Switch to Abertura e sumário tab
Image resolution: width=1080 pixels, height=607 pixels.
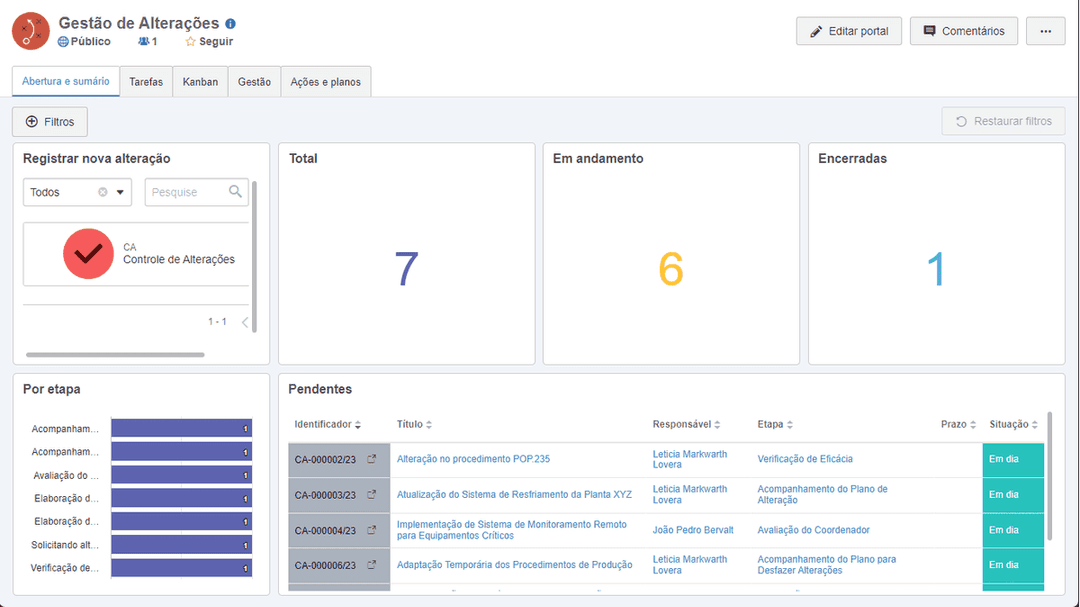tap(65, 81)
